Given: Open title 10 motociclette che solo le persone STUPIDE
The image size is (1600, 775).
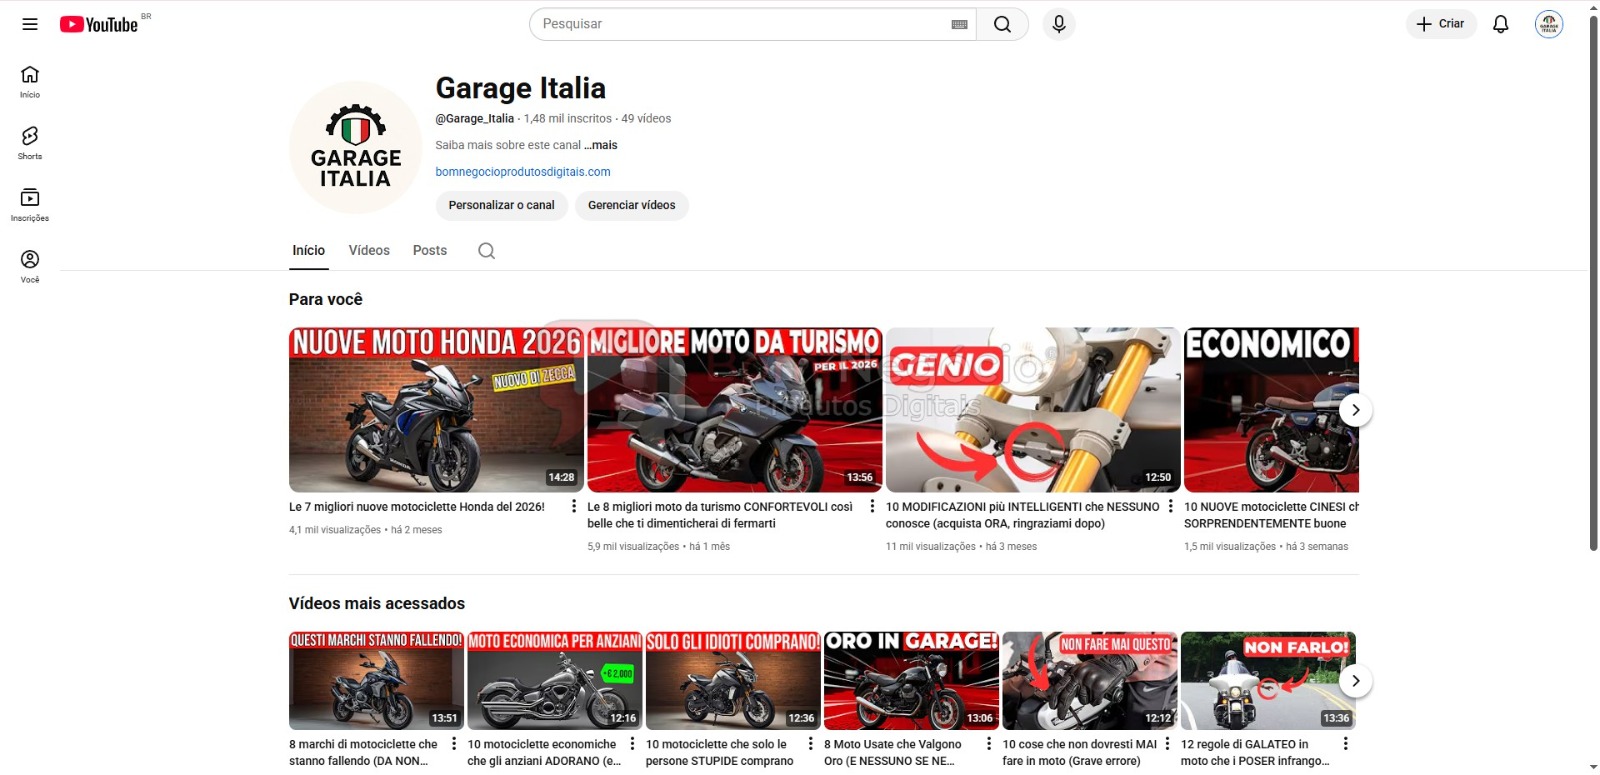Looking at the screenshot, I should click(x=720, y=753).
